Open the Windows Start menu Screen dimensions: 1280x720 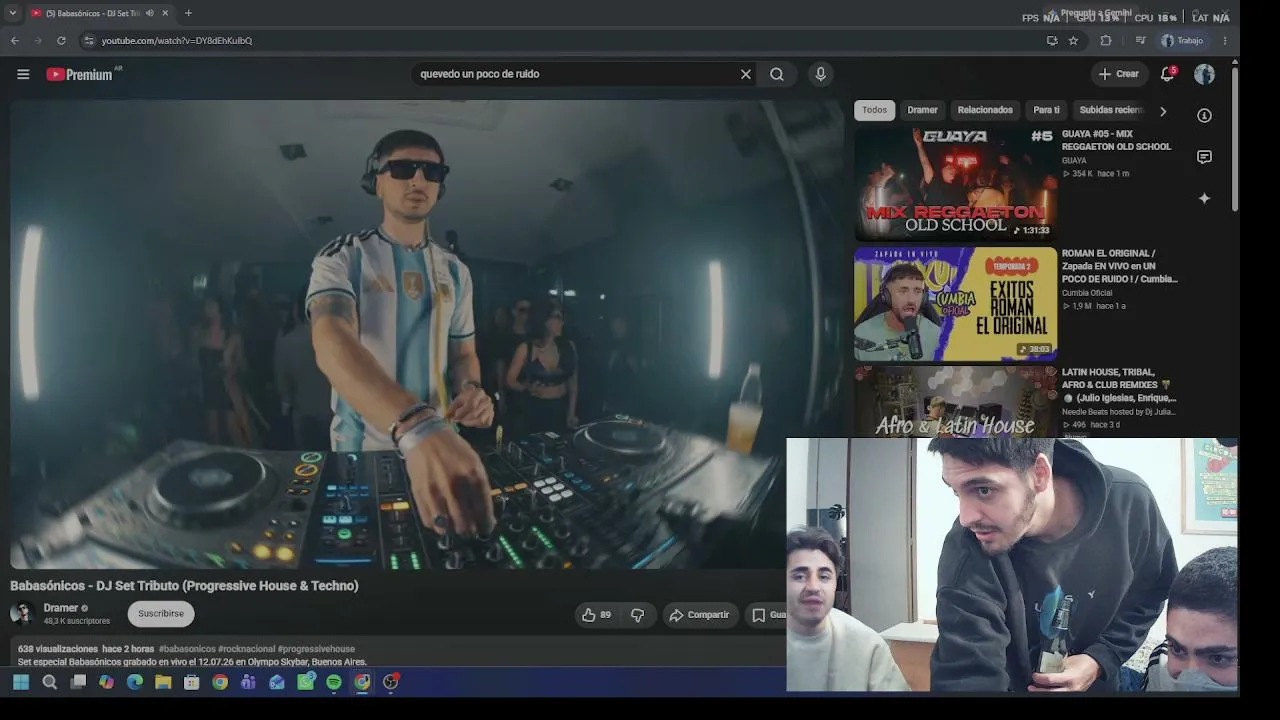pos(21,682)
